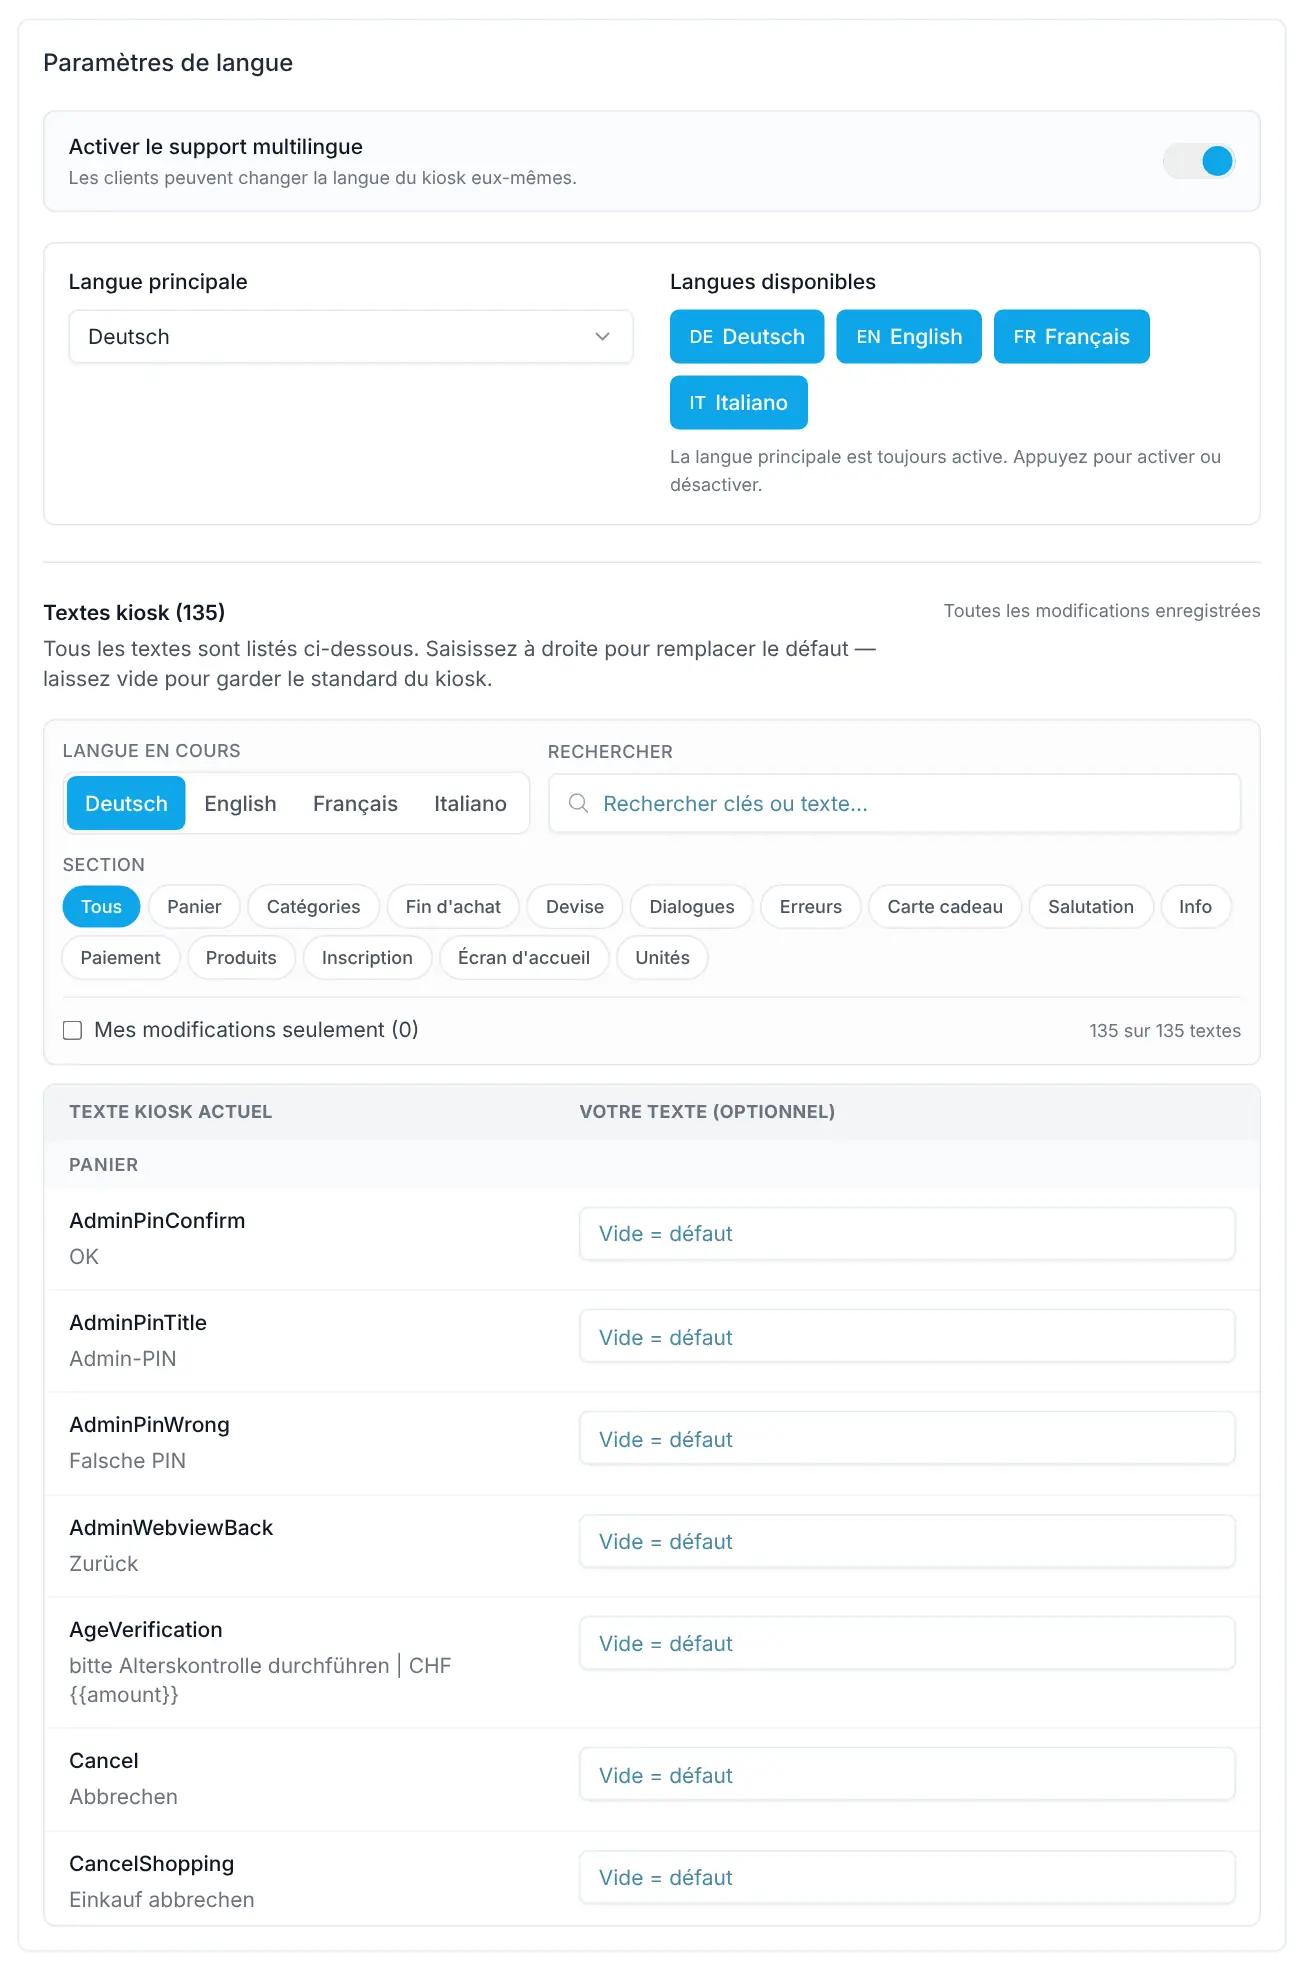Click the 'Toutes les modifications enregistrées' status text
This screenshot has width=1305, height=1970.
(x=1102, y=611)
